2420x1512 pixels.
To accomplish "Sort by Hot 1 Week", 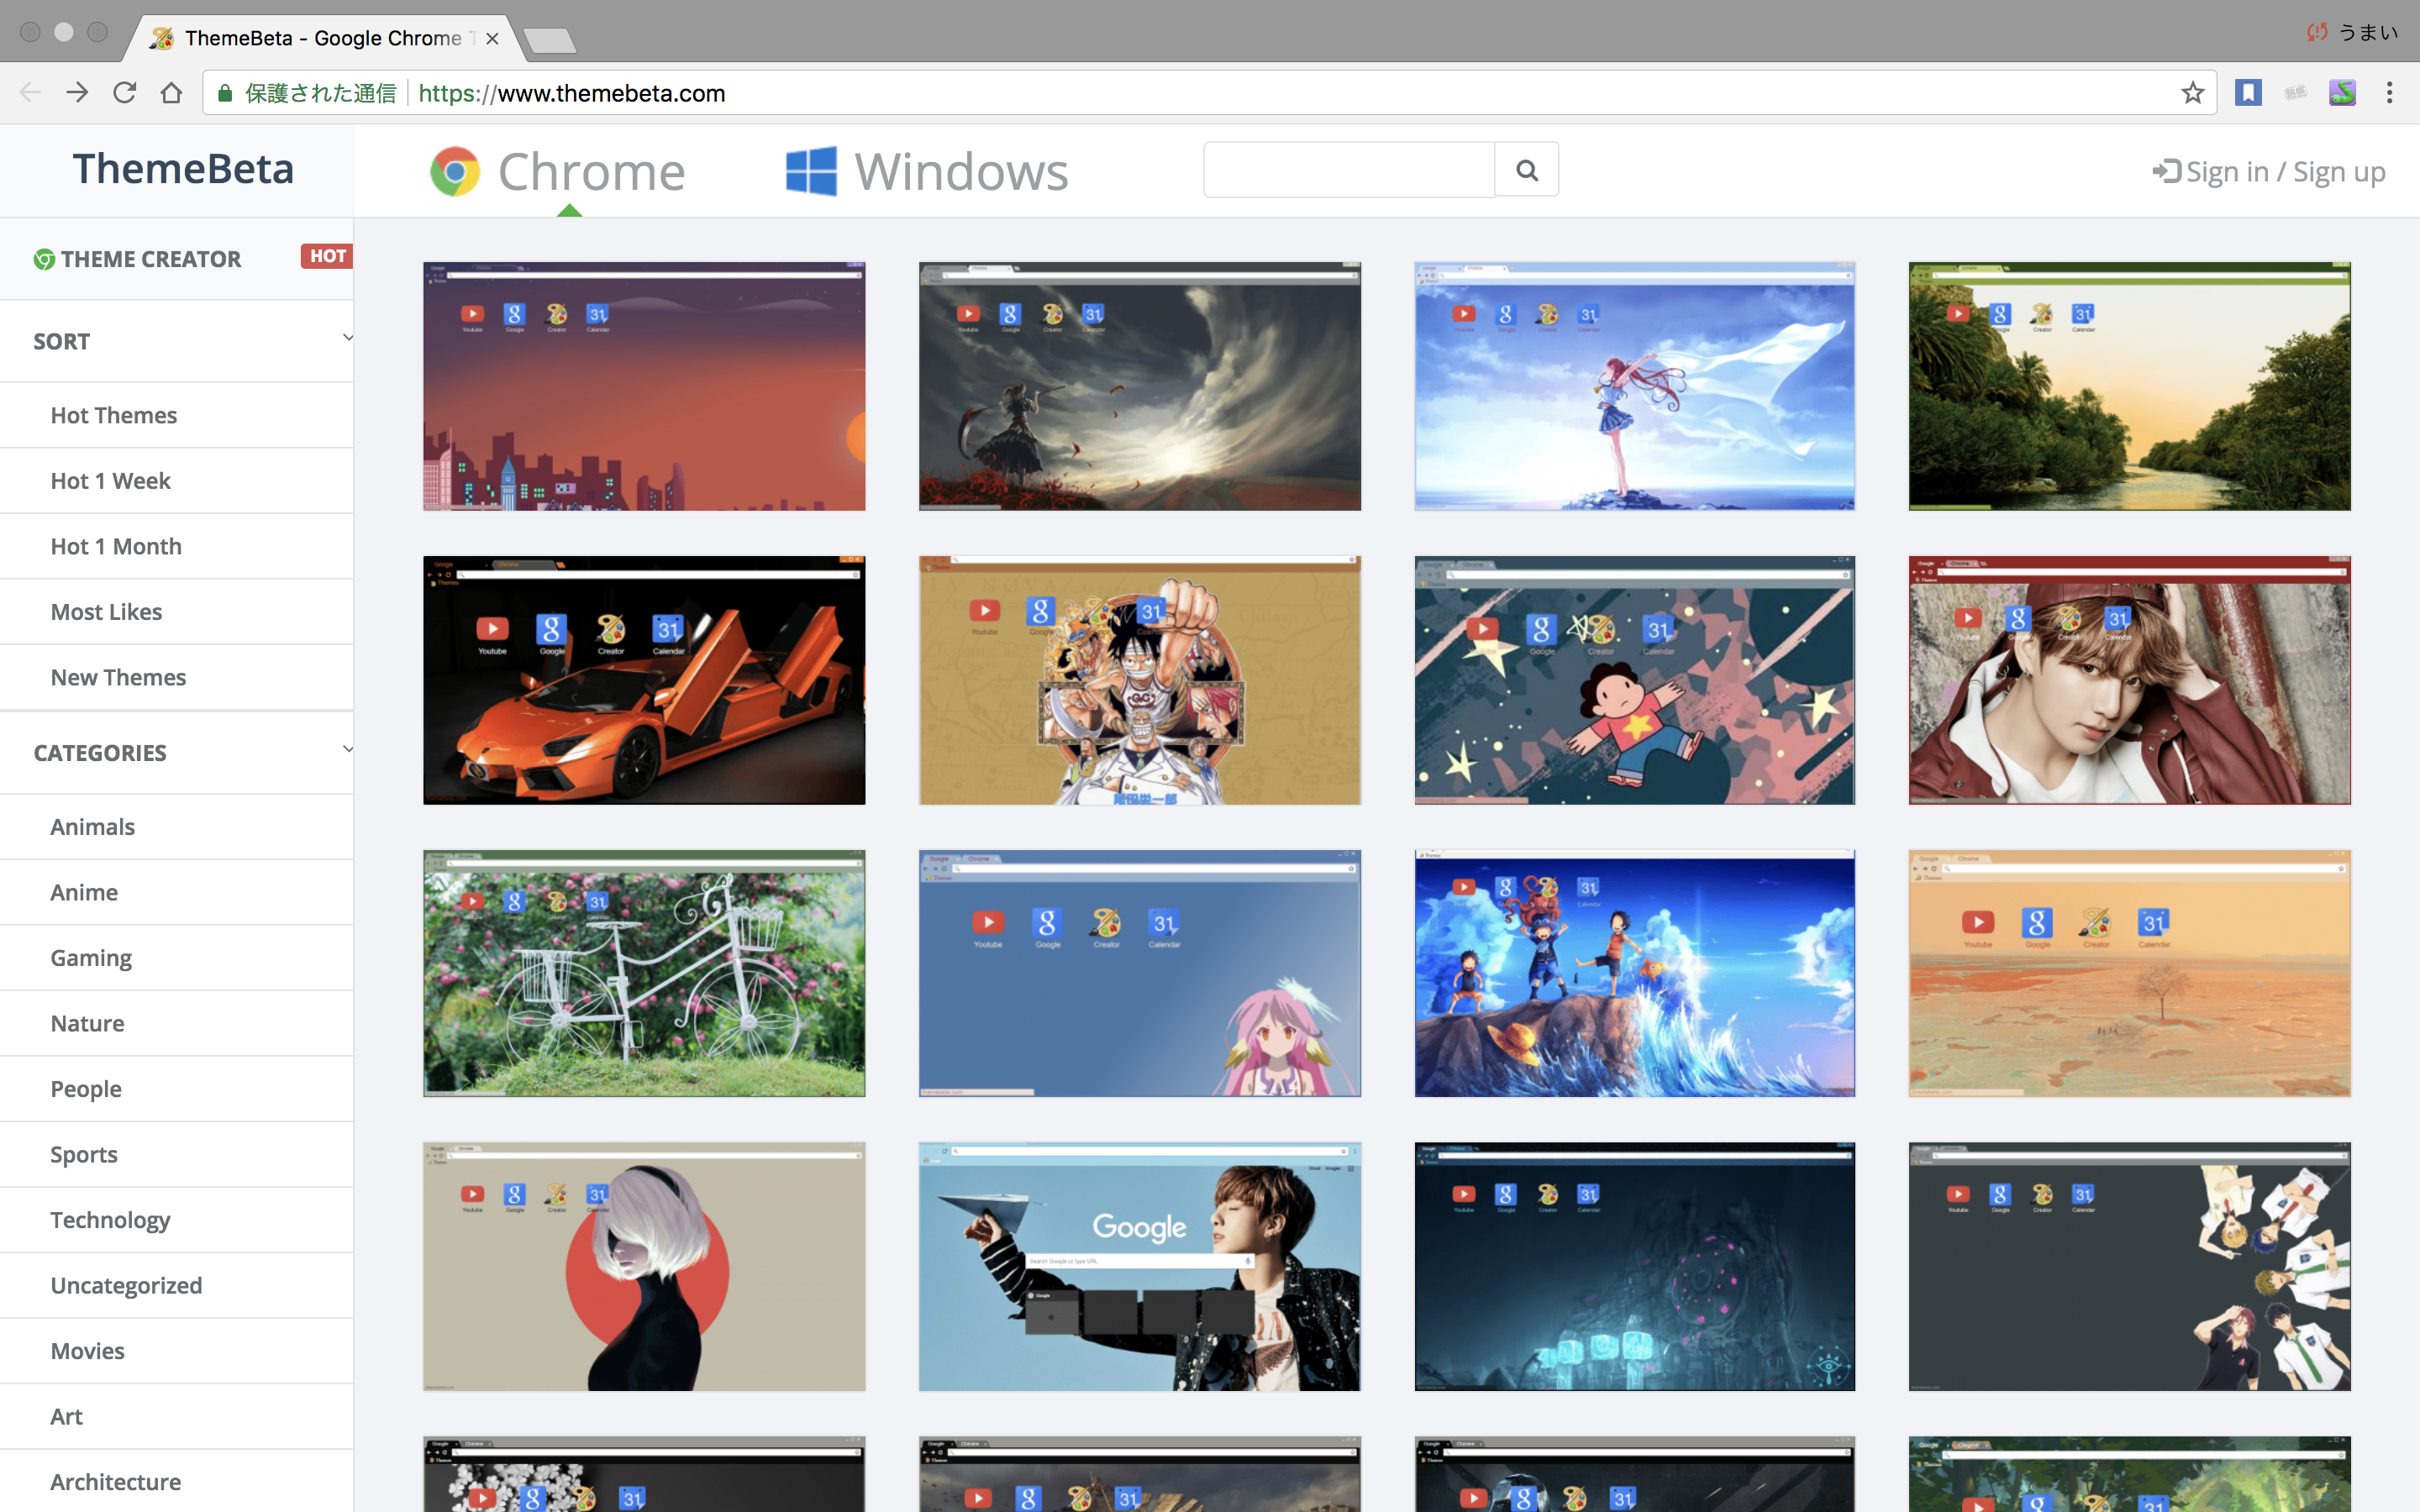I will (110, 481).
